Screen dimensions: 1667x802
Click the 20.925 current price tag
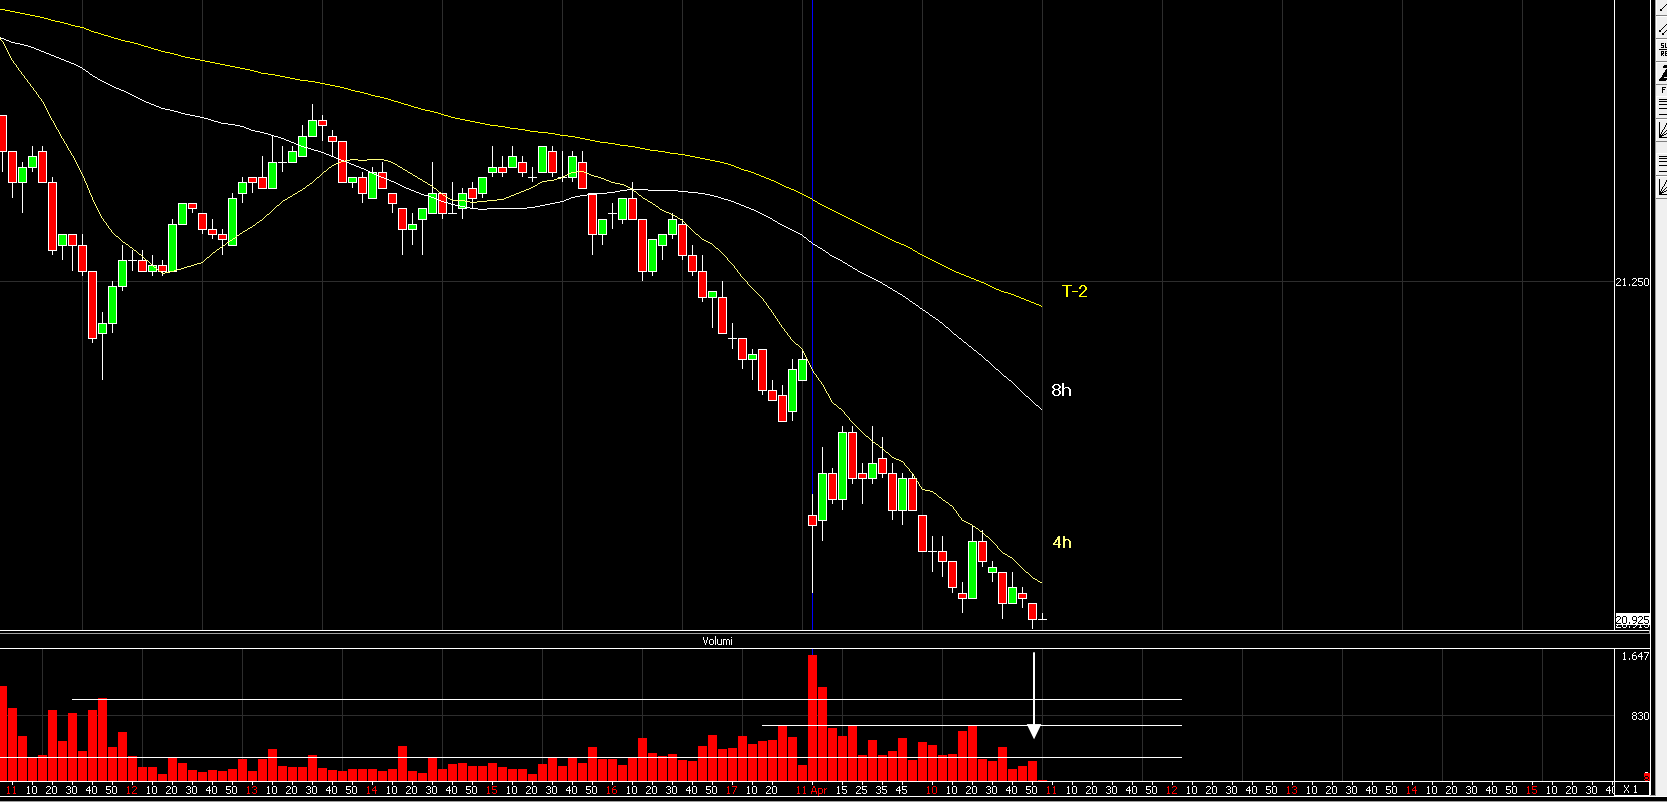tap(1632, 621)
